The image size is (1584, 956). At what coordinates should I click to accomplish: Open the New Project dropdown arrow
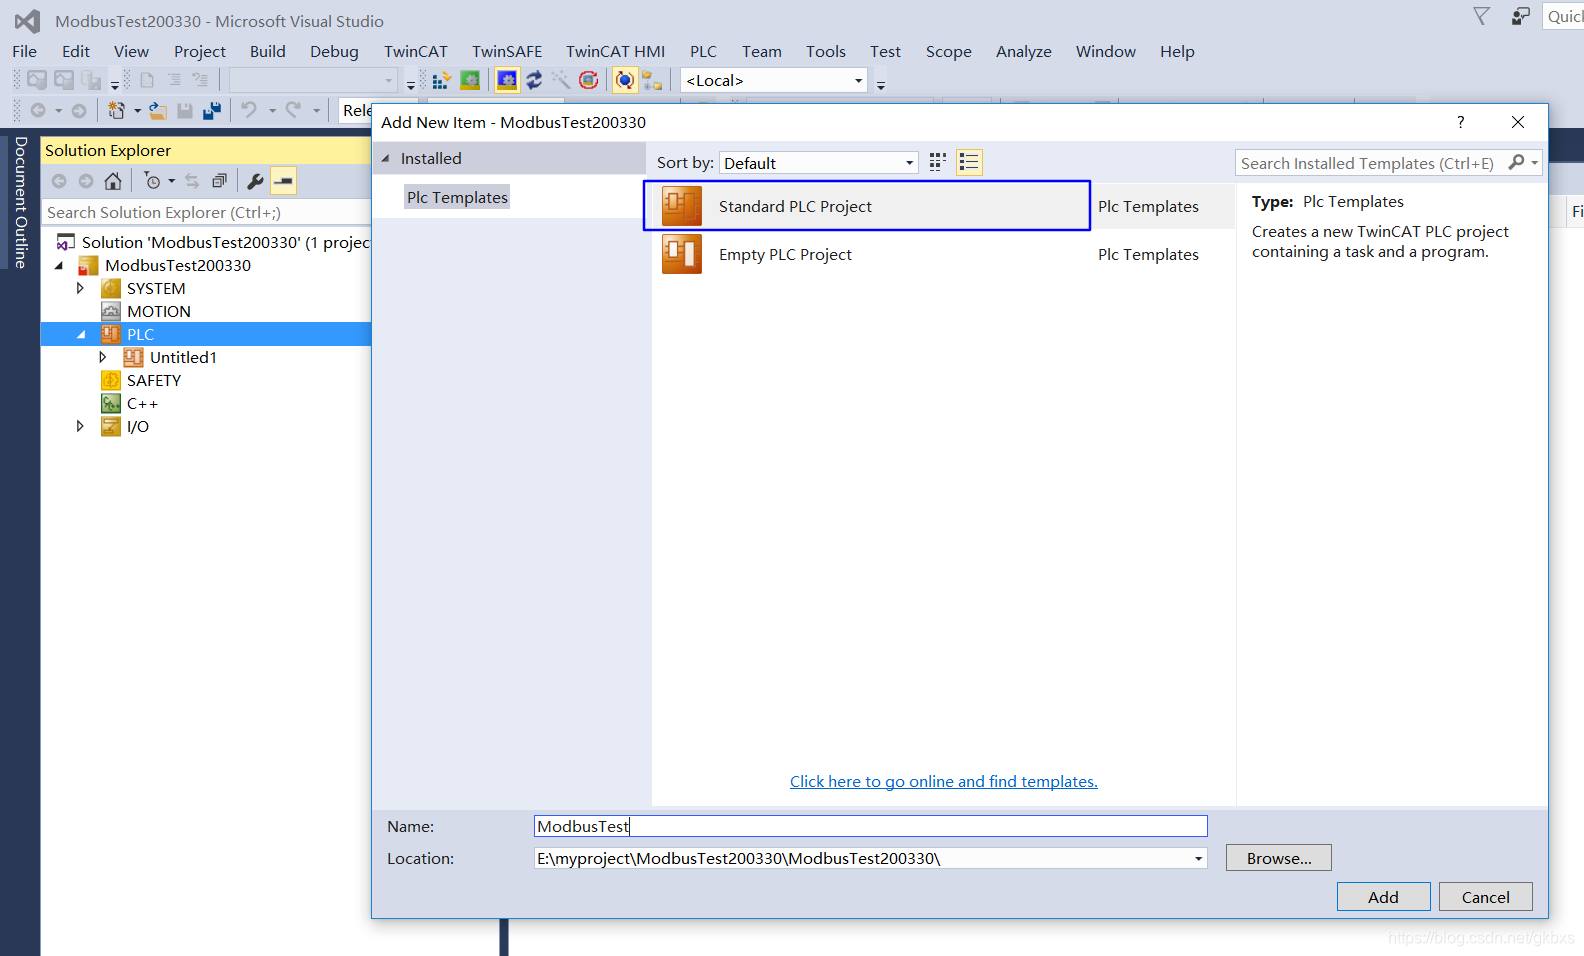click(137, 110)
